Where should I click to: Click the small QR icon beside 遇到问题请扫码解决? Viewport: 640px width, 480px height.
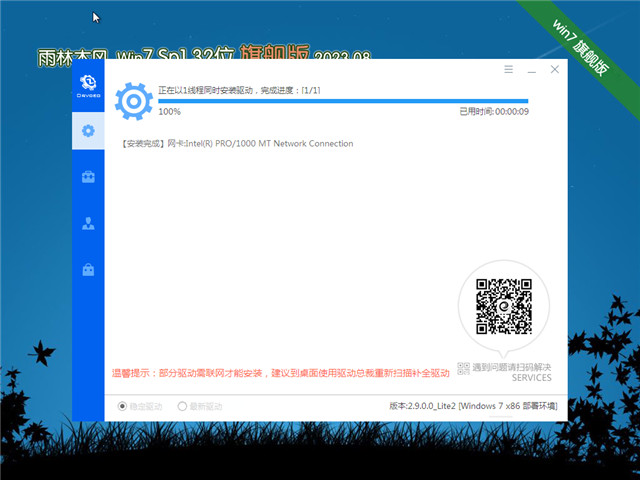(463, 368)
